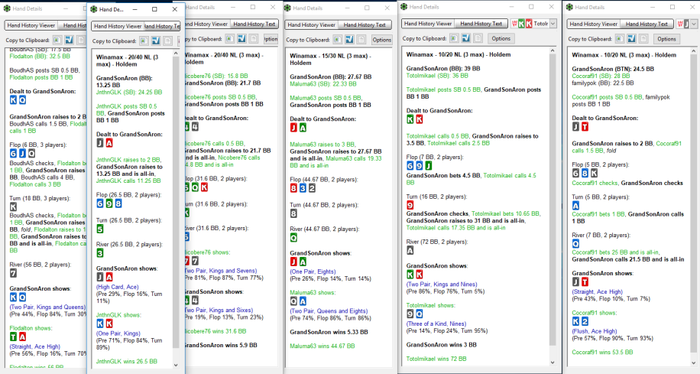700x374 pixels.
Task: Click Options button in Maluma63 window
Action: pos(382,40)
